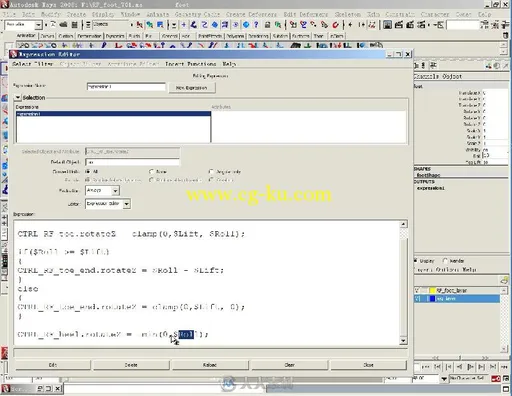Toggle the snap to grids magnet icon

click(x=293, y=25)
